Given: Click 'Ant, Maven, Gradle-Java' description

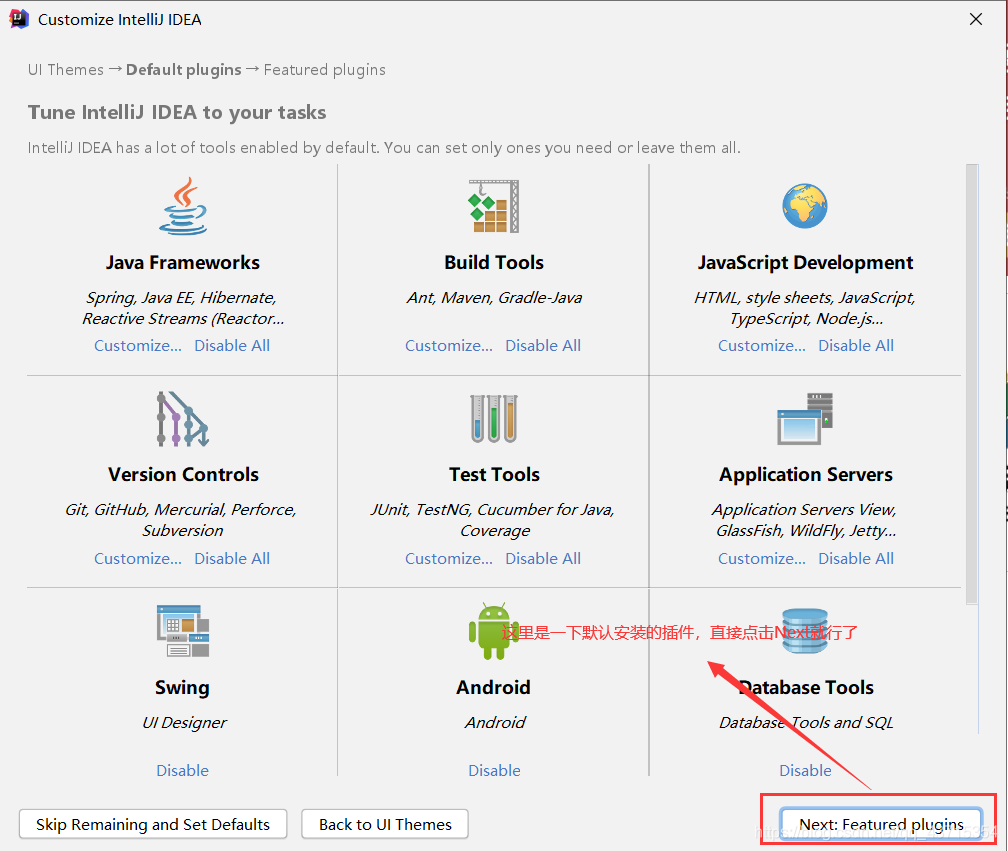Looking at the screenshot, I should pyautogui.click(x=494, y=298).
